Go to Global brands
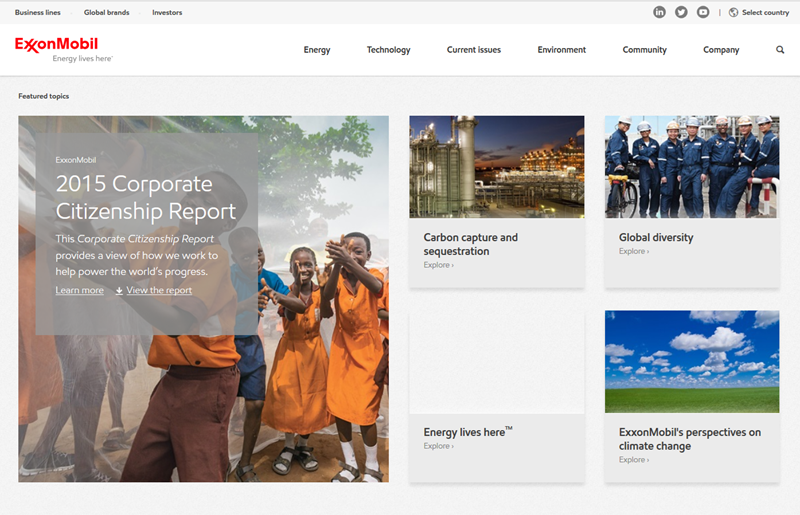Screen dimensions: 800x515 pyautogui.click(x=107, y=12)
